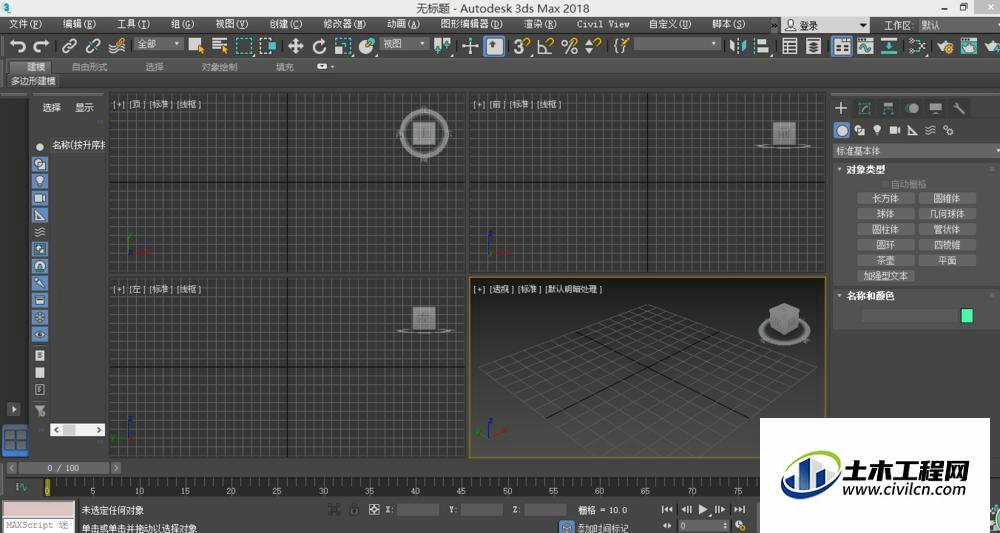The height and width of the screenshot is (533, 1000).
Task: Click the Select and Place tool
Action: [367, 46]
